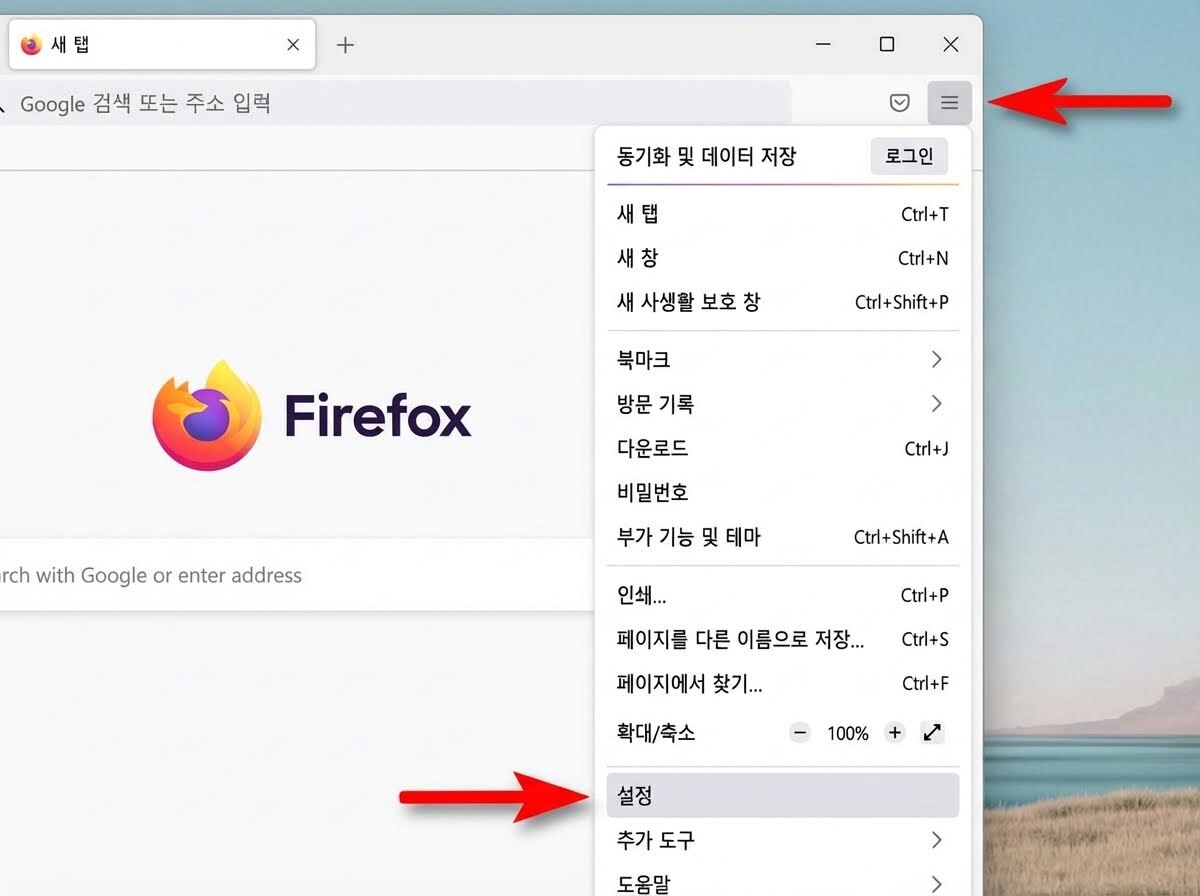Open a new tab with the plus icon
1200x896 pixels.
[x=345, y=44]
